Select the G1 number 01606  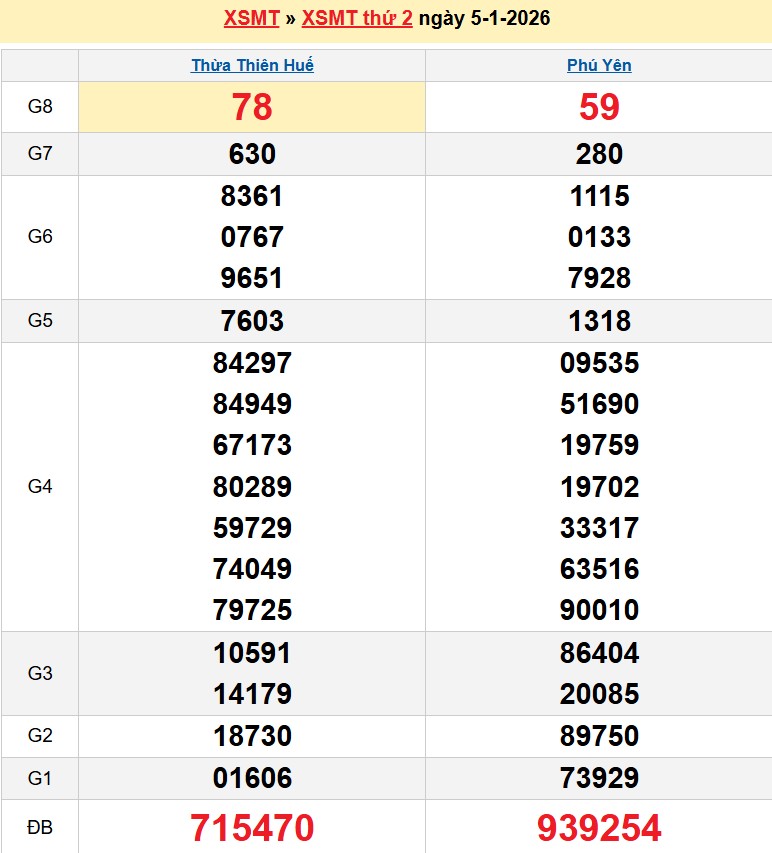click(252, 778)
